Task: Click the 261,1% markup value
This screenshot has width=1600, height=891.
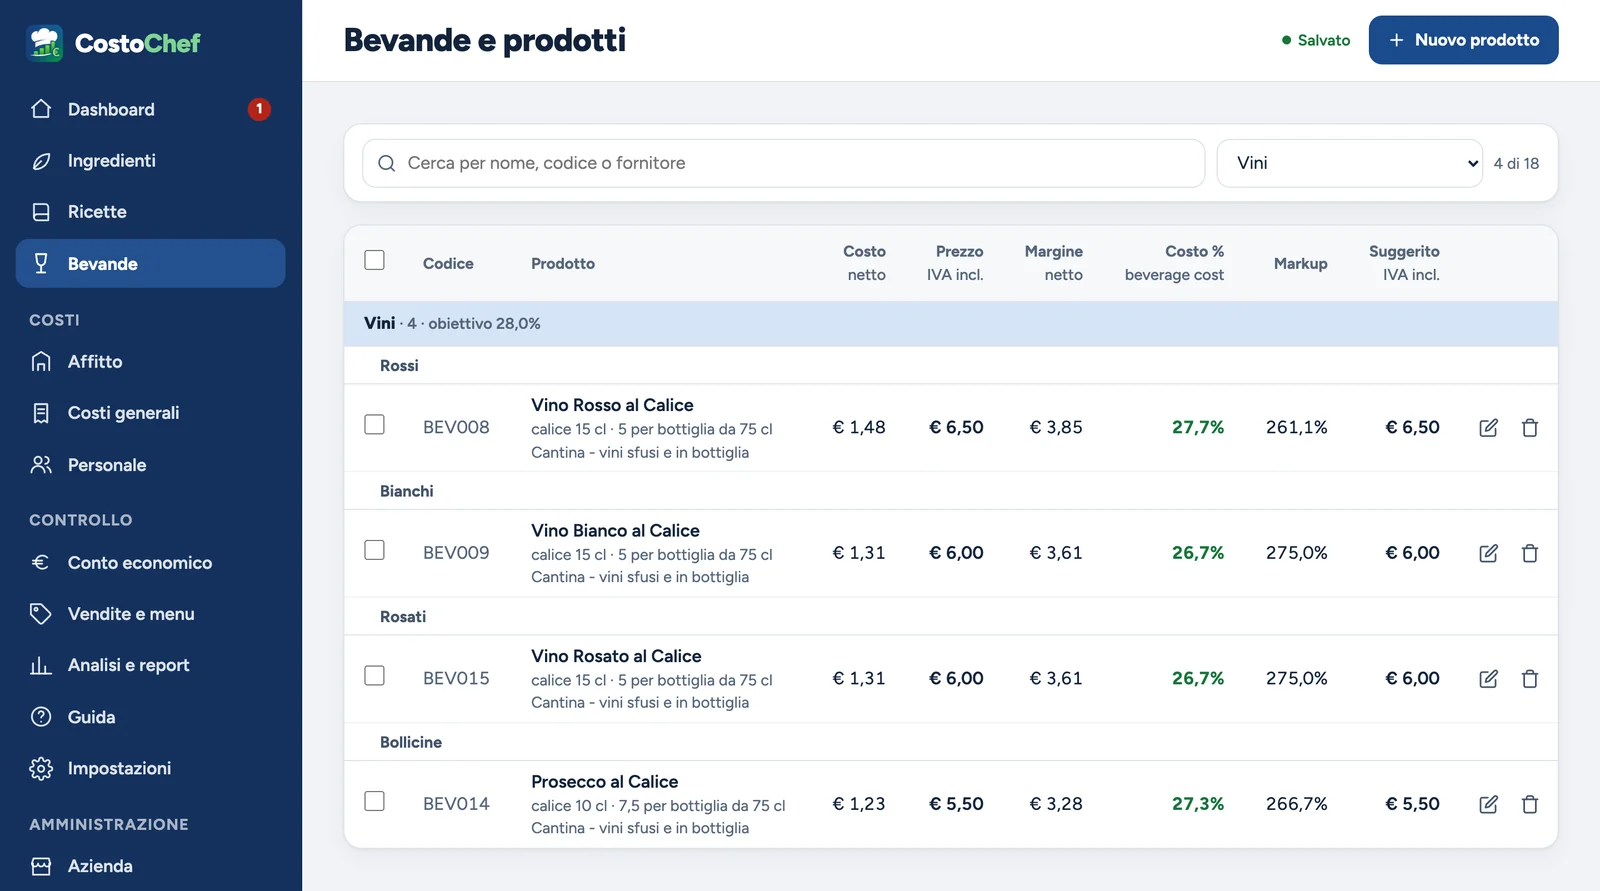Action: (x=1296, y=427)
